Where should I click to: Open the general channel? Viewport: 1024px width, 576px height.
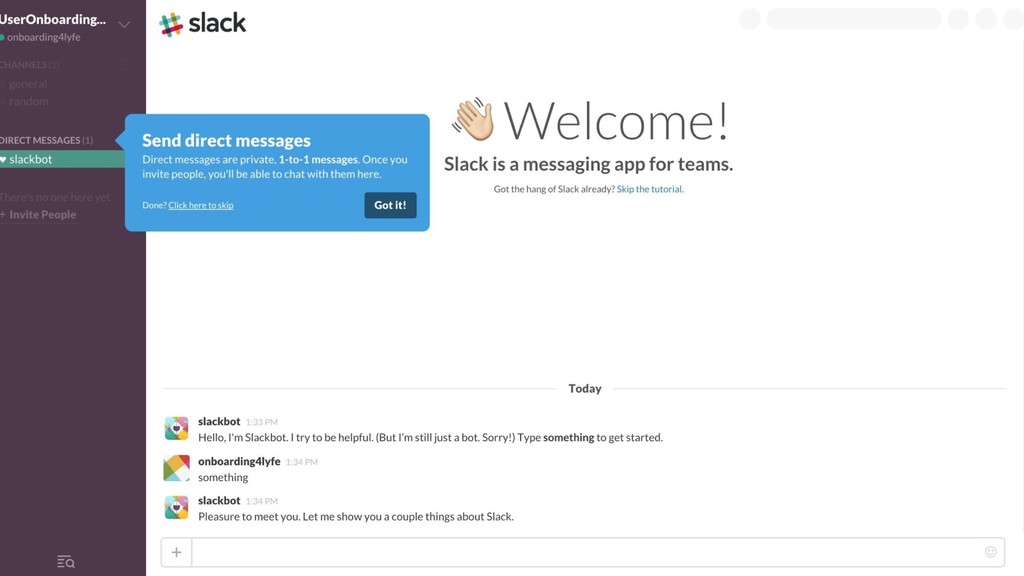(x=27, y=84)
